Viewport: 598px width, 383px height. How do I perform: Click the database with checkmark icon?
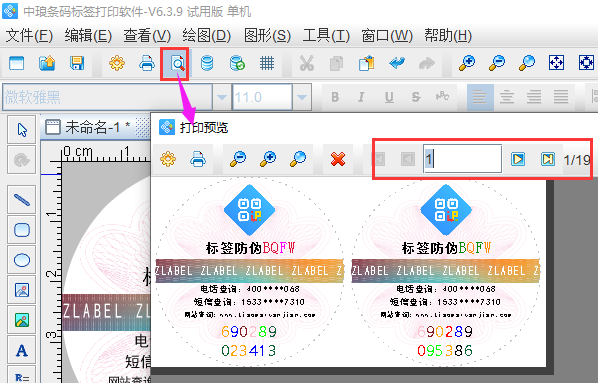pyautogui.click(x=237, y=63)
